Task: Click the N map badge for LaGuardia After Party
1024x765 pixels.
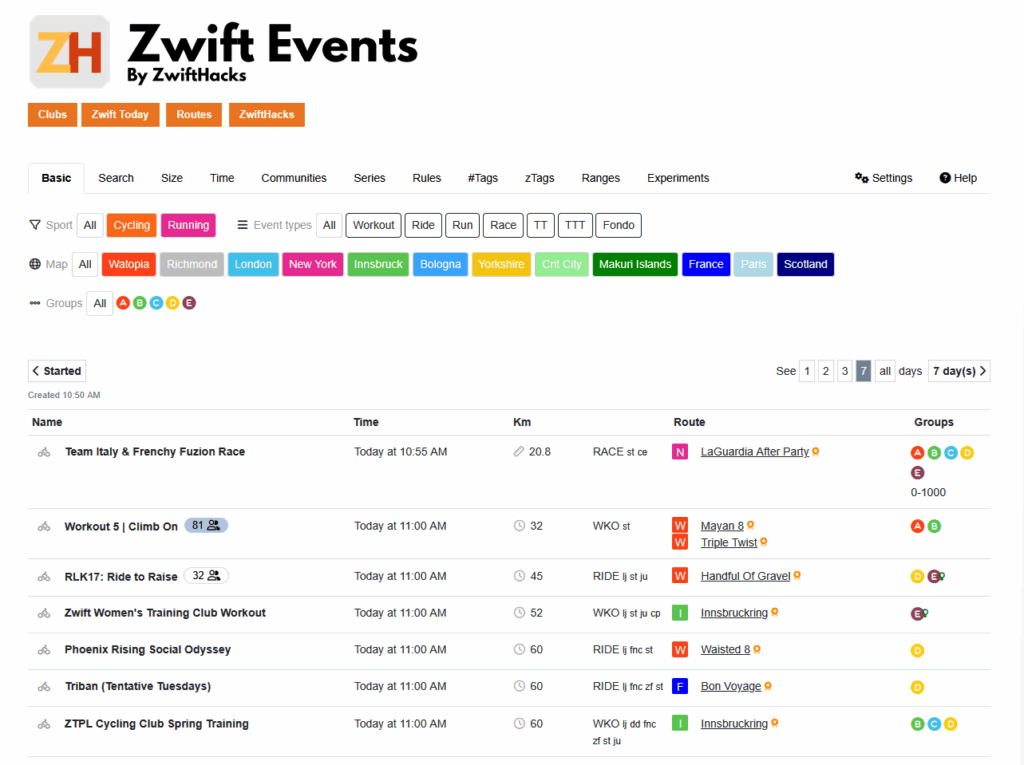Action: coord(680,452)
